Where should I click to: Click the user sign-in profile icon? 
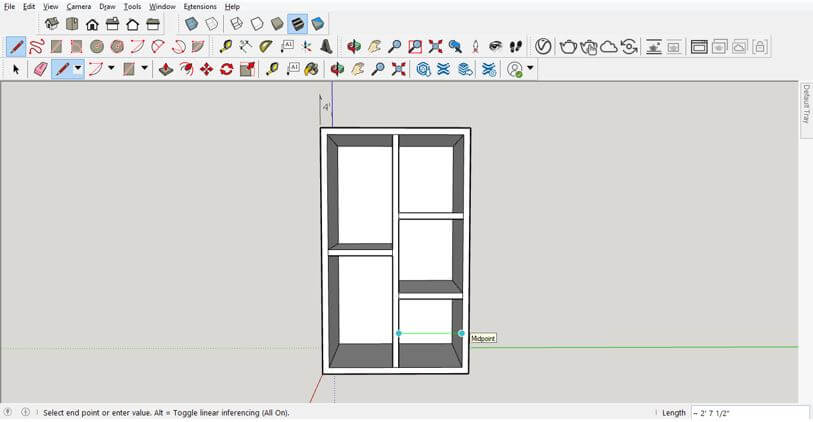coord(515,69)
